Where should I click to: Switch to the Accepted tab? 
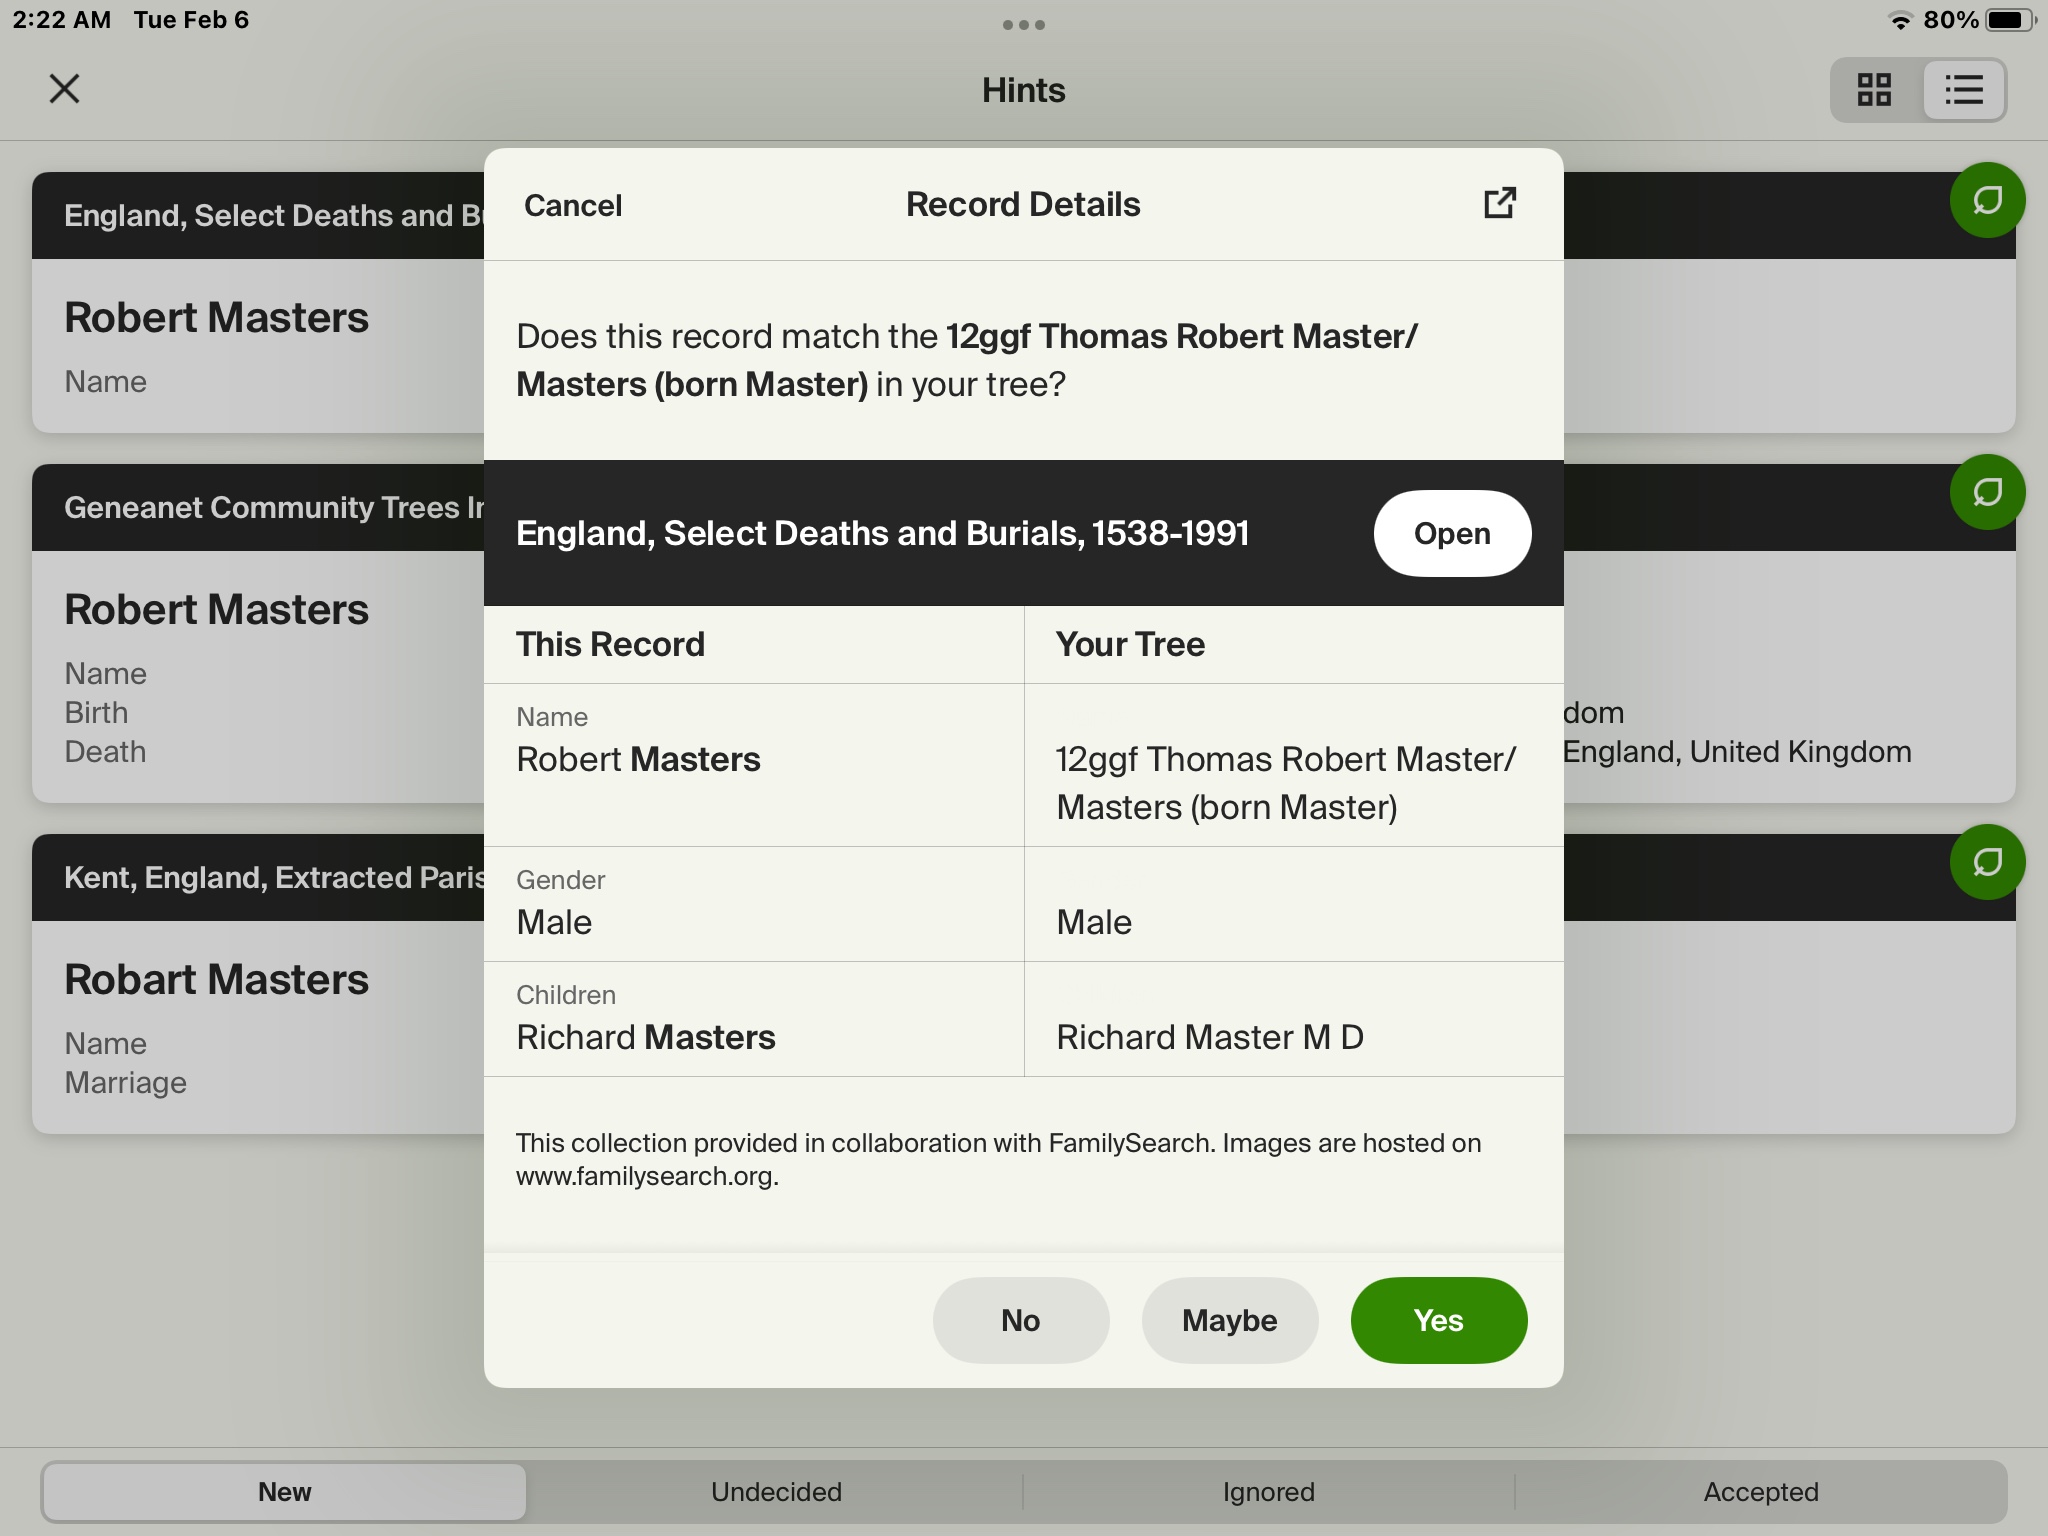click(x=1760, y=1491)
